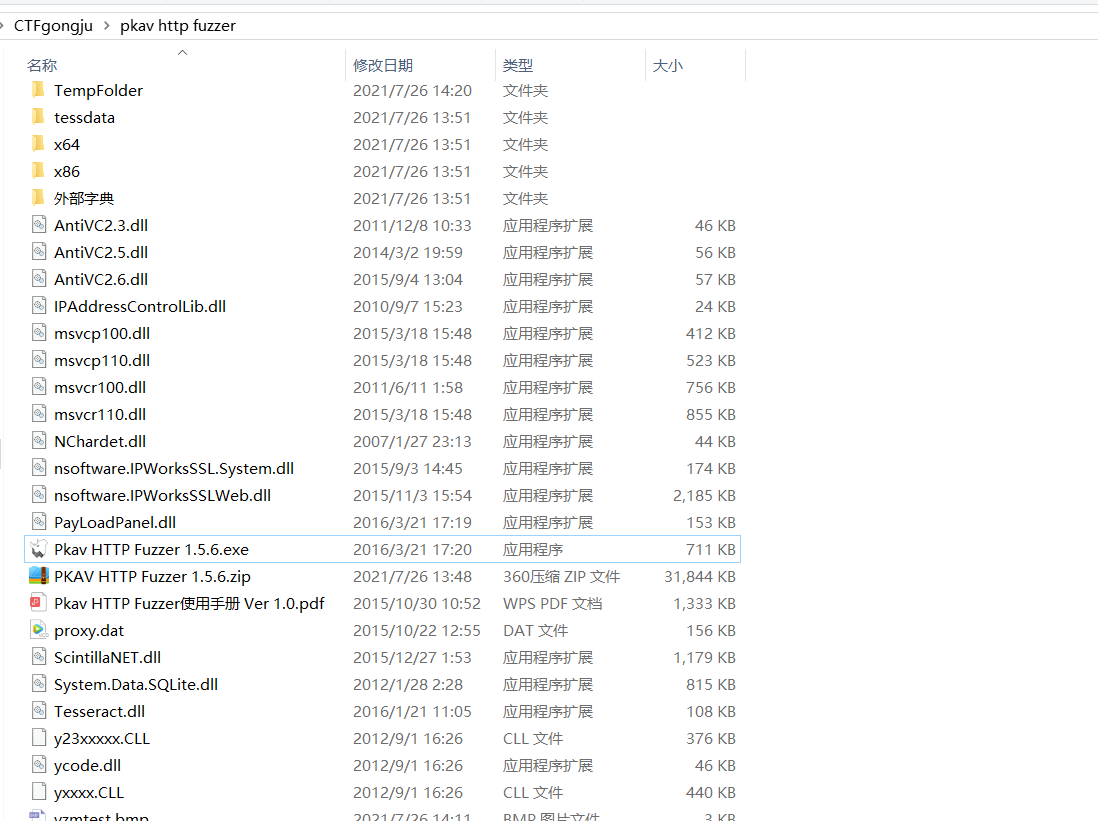Click the proxy.dat file icon
1098x827 pixels.
(39, 630)
